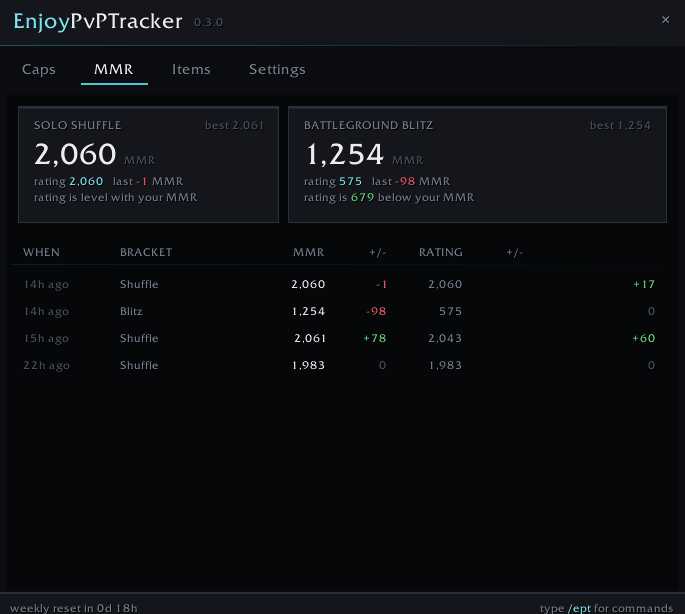Click the Shuffle bracket in 22h ago row
Viewport: 685px width, 614px height.
tap(139, 365)
